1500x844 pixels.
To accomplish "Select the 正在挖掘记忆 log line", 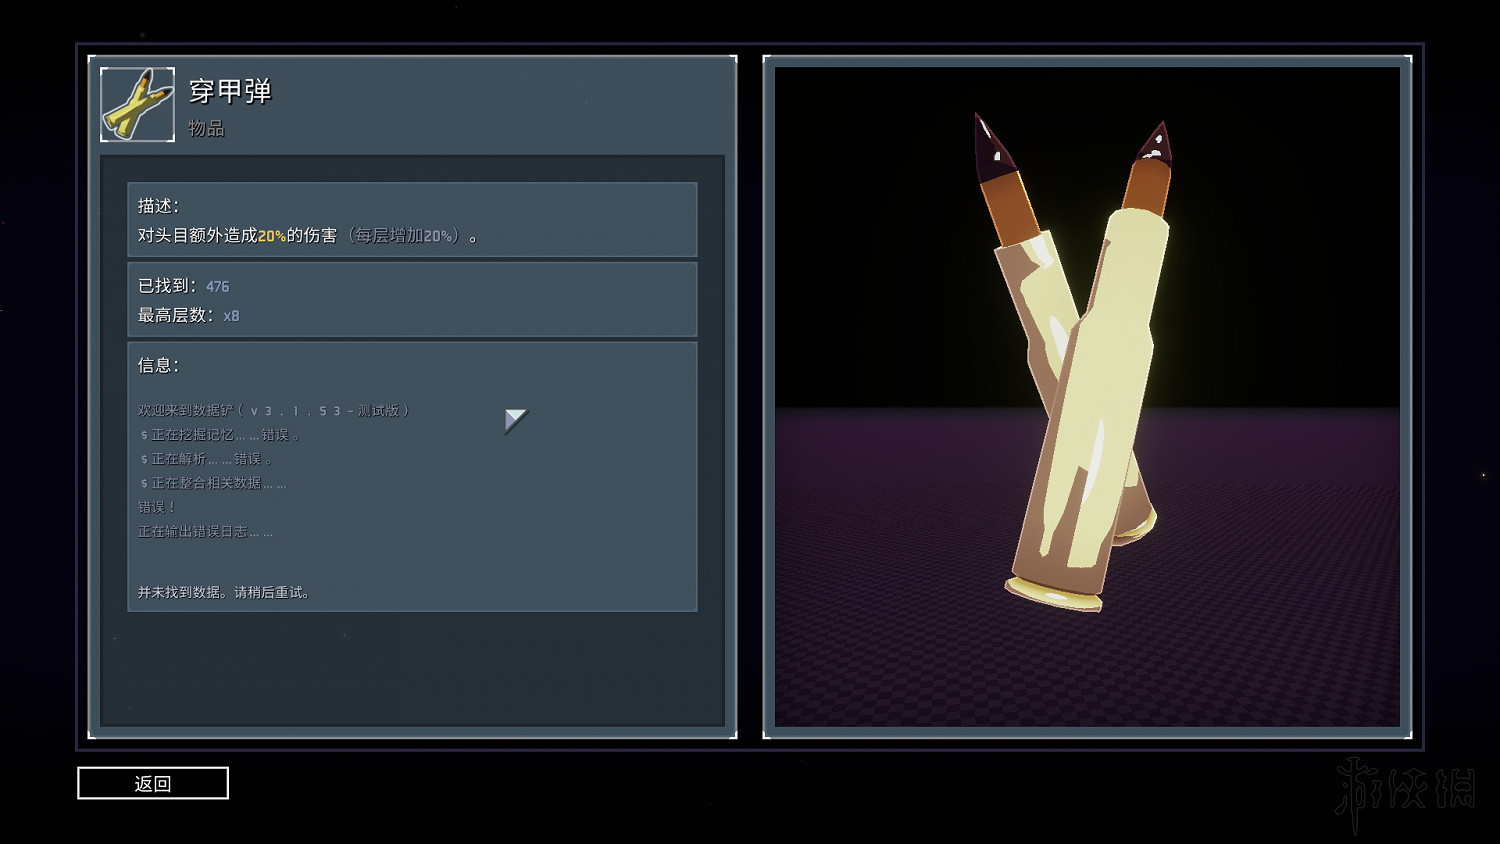I will point(220,435).
